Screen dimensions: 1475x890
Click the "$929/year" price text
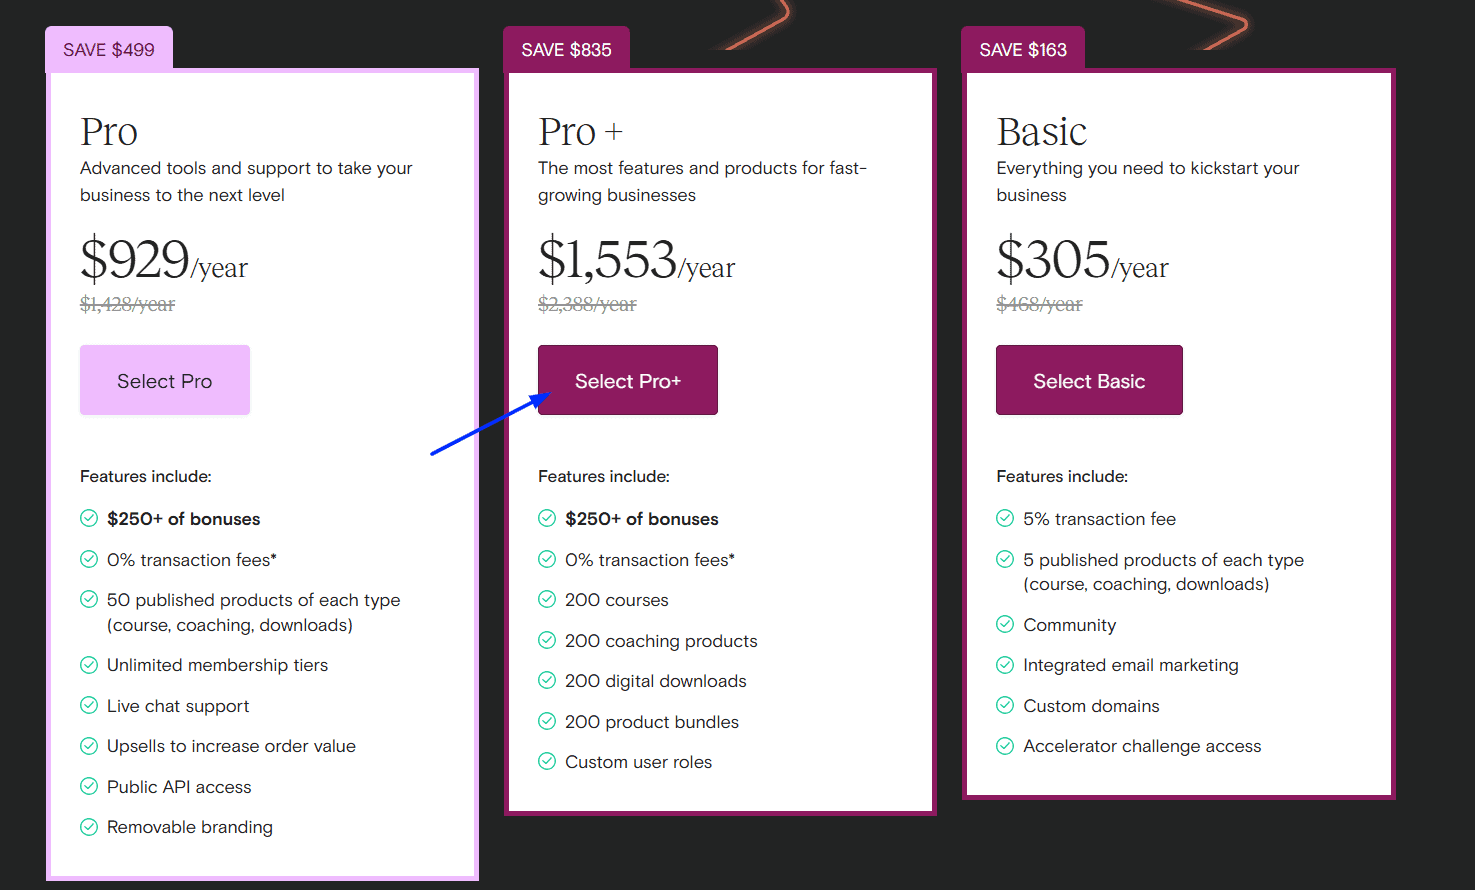click(x=163, y=263)
